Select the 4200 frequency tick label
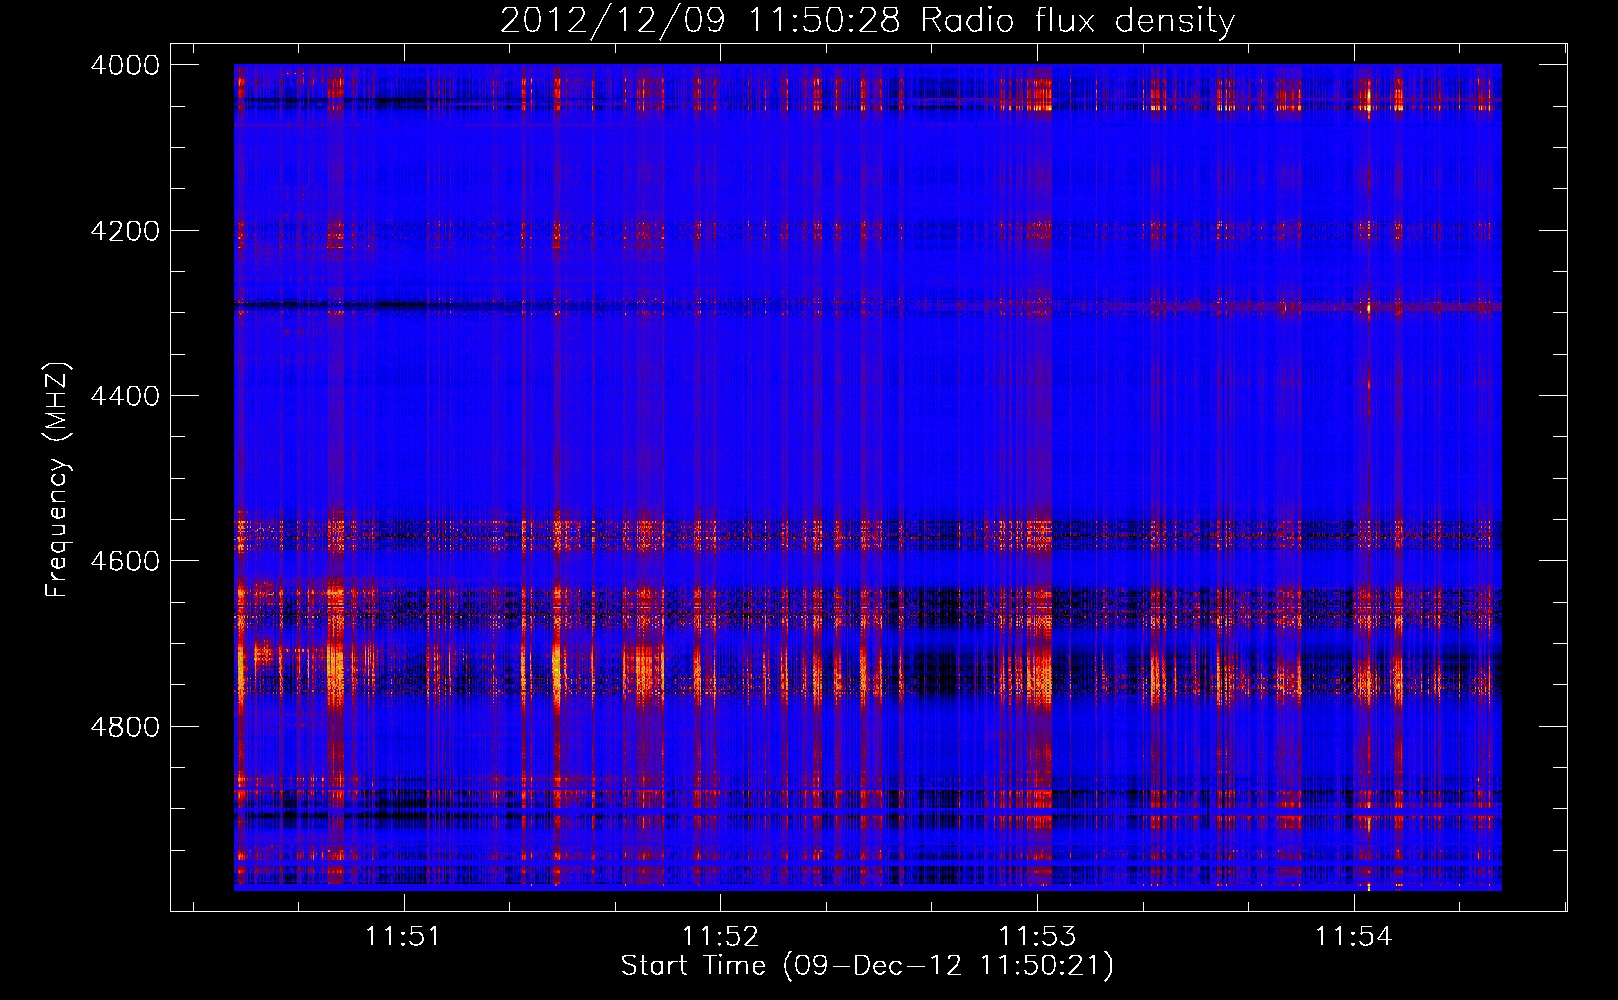 point(125,231)
